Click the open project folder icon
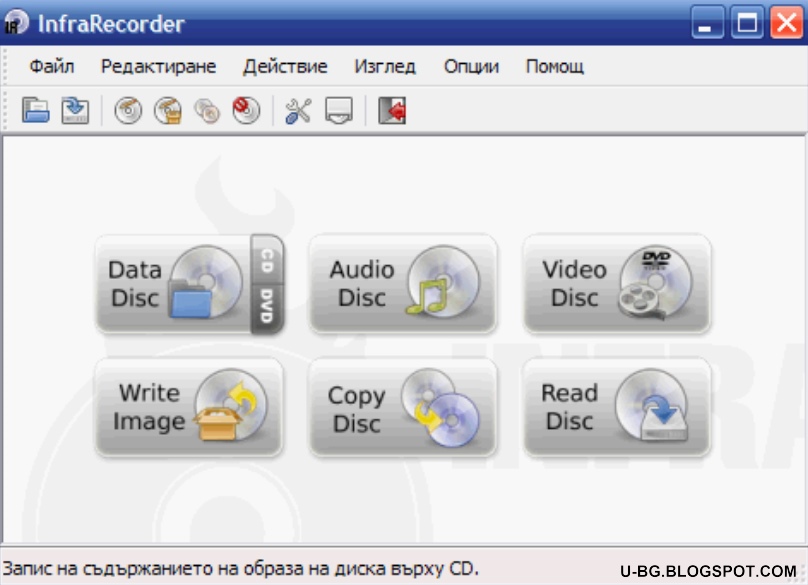 36,110
